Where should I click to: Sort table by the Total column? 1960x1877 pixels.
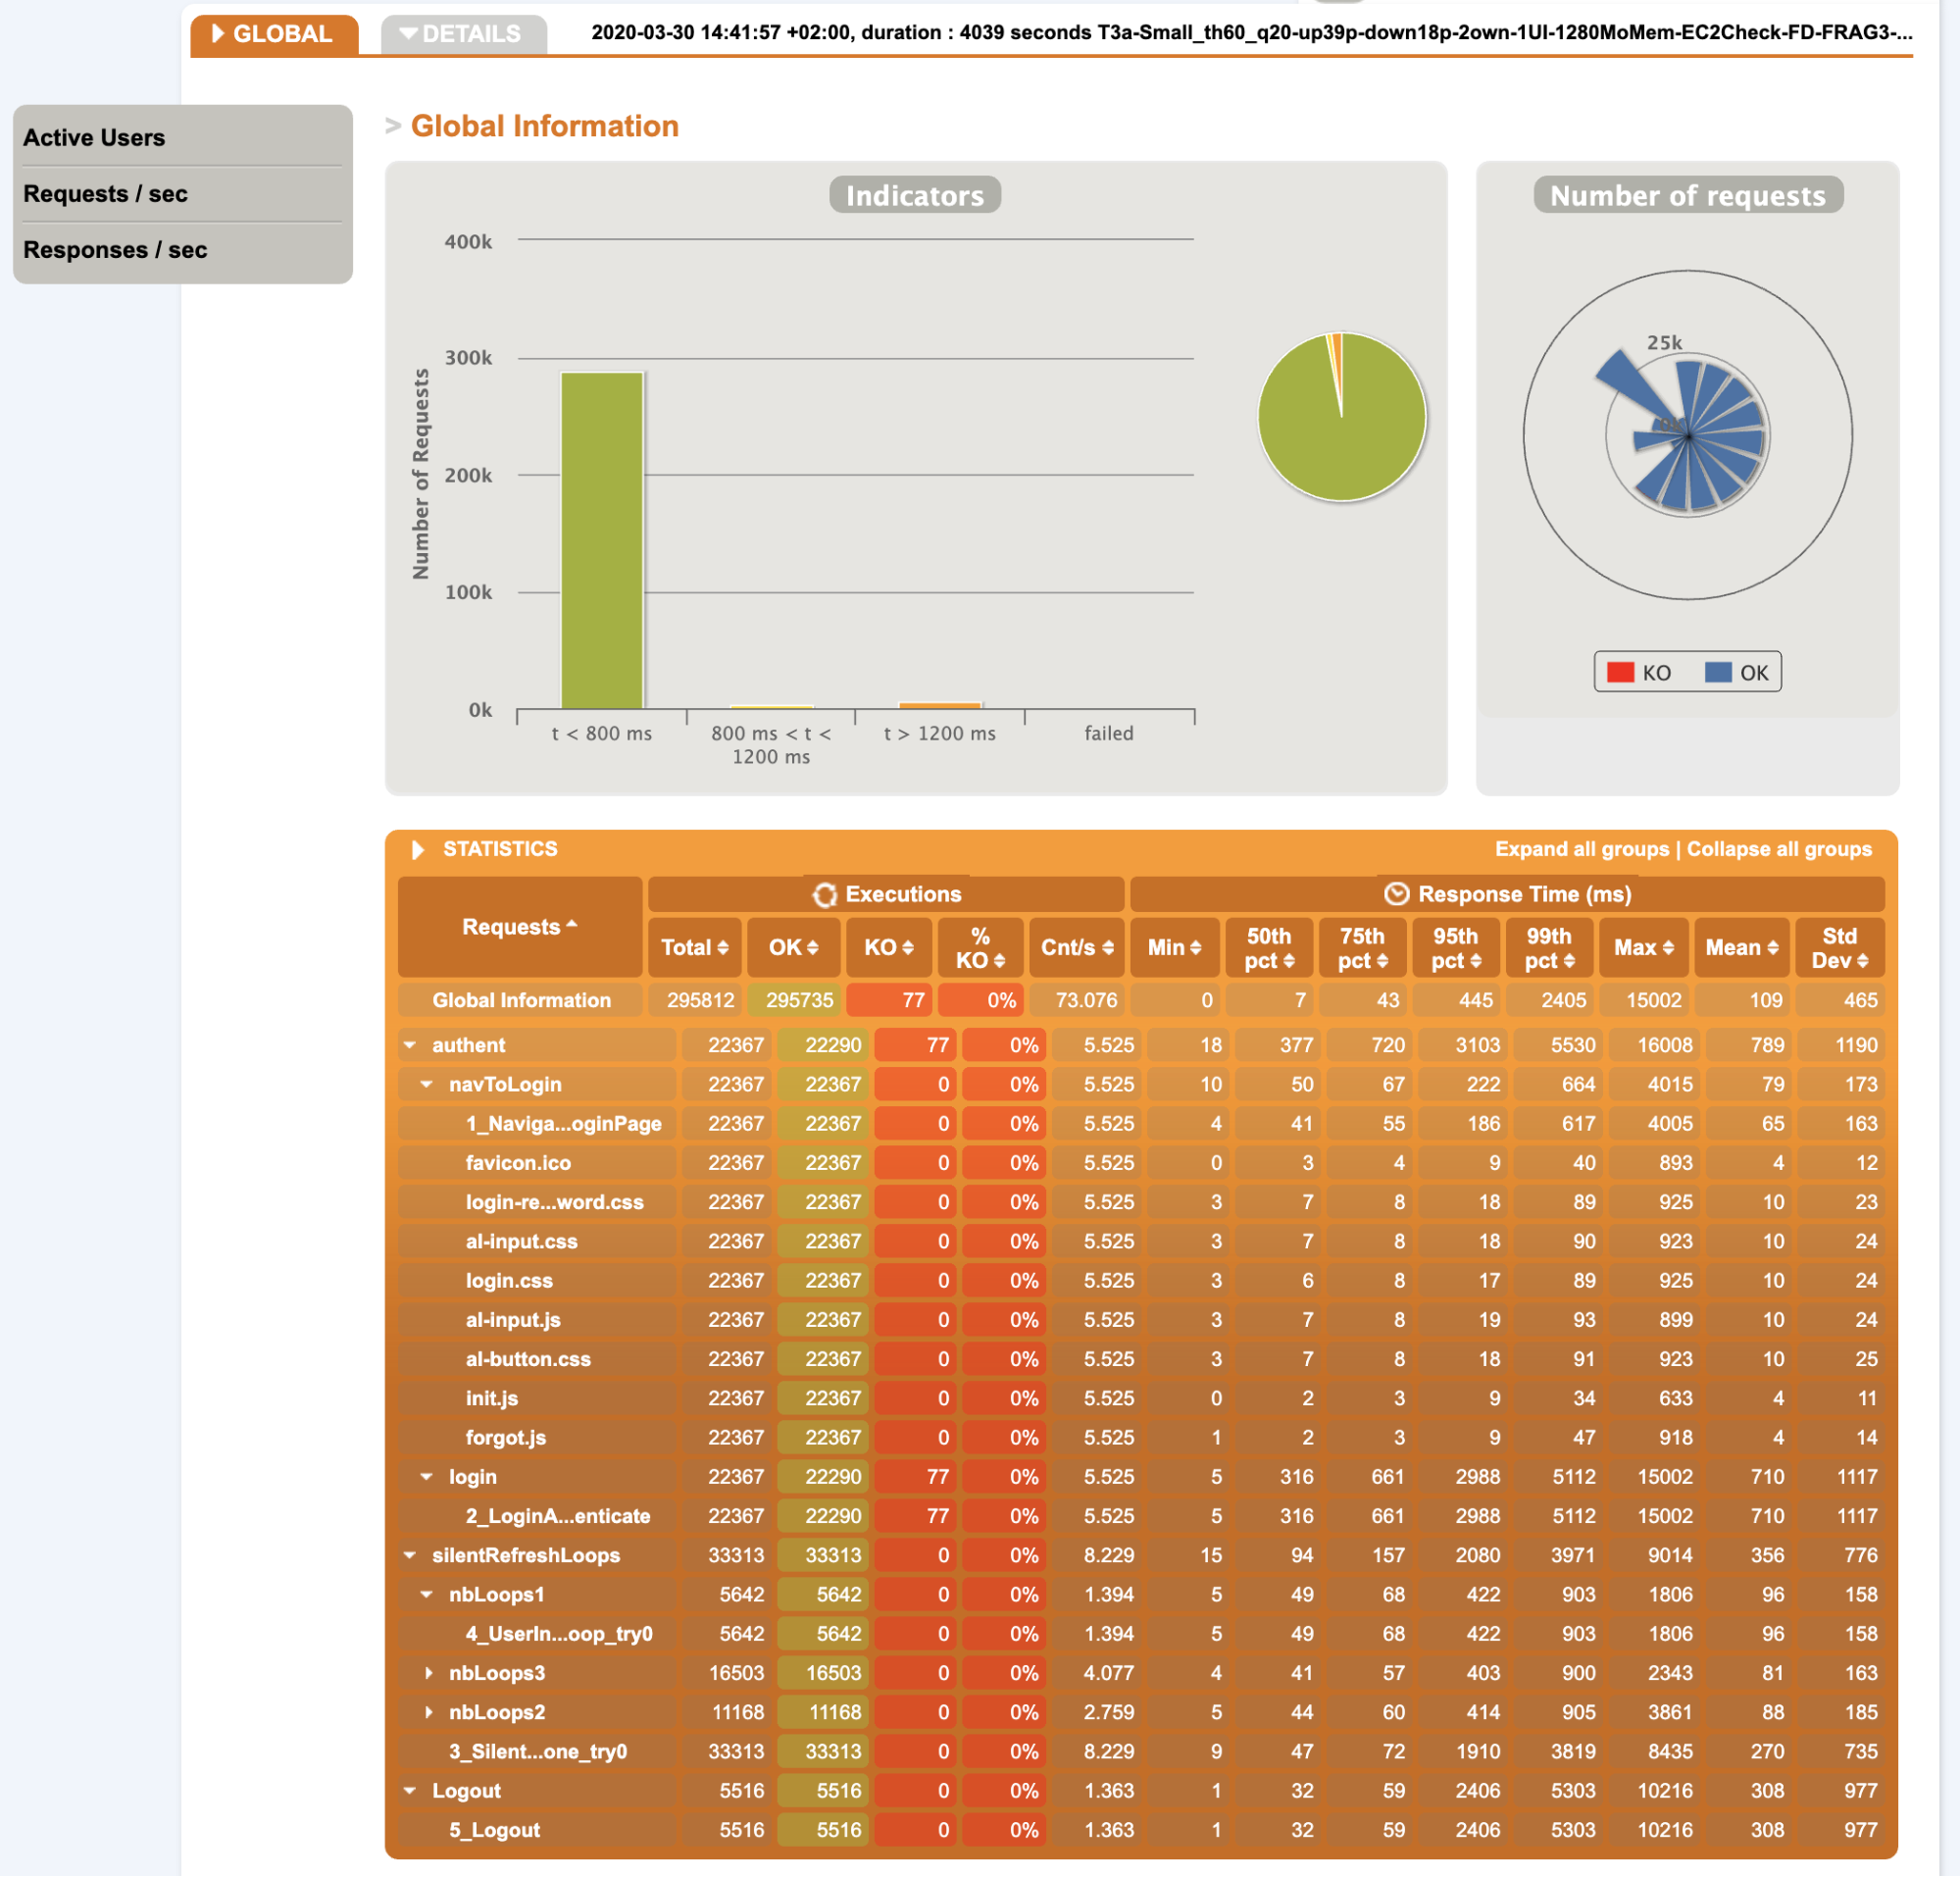click(x=694, y=947)
